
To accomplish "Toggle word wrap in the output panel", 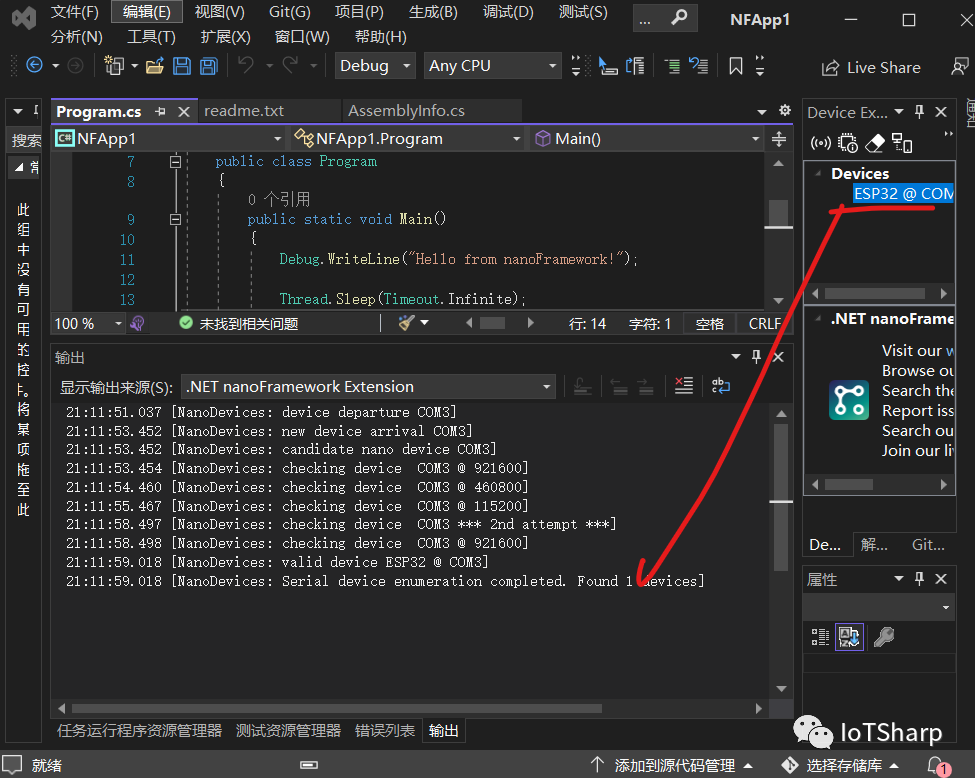I will coord(721,386).
